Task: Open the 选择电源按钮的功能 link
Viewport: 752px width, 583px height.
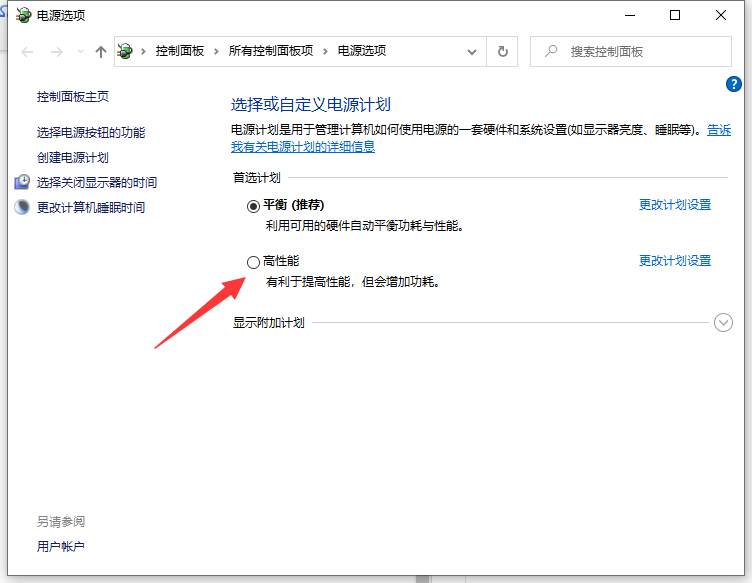Action: pos(90,132)
